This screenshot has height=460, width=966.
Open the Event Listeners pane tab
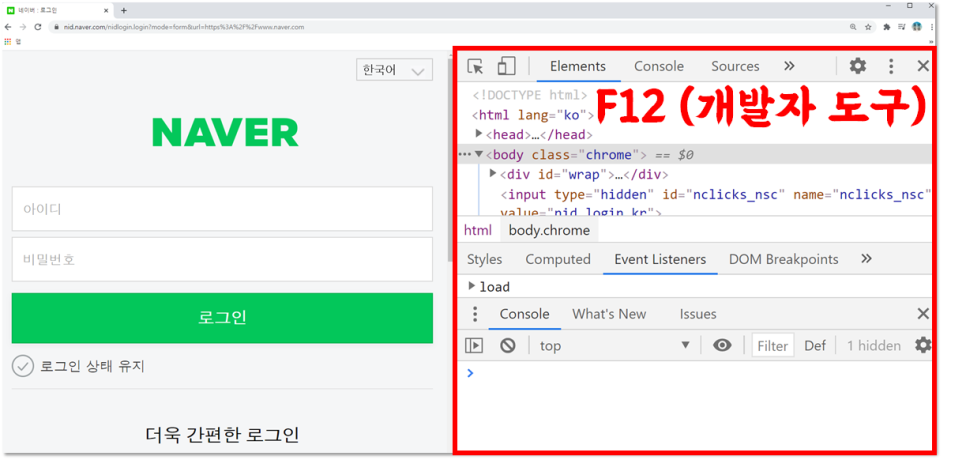tap(660, 259)
